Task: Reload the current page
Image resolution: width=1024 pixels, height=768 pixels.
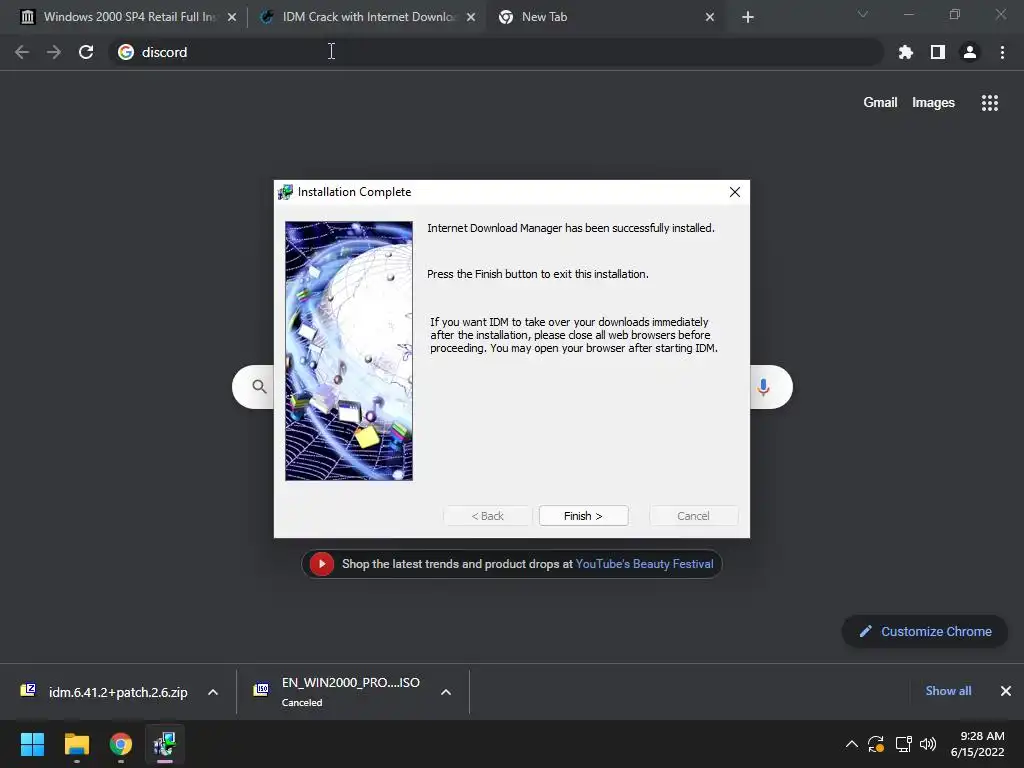Action: pyautogui.click(x=86, y=52)
